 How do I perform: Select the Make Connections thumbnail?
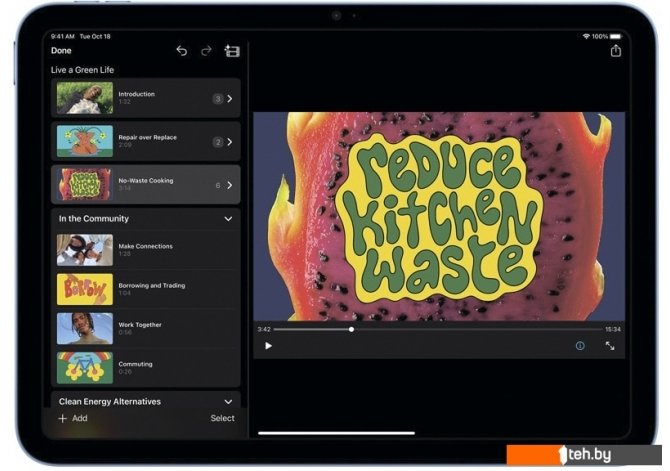(x=85, y=250)
